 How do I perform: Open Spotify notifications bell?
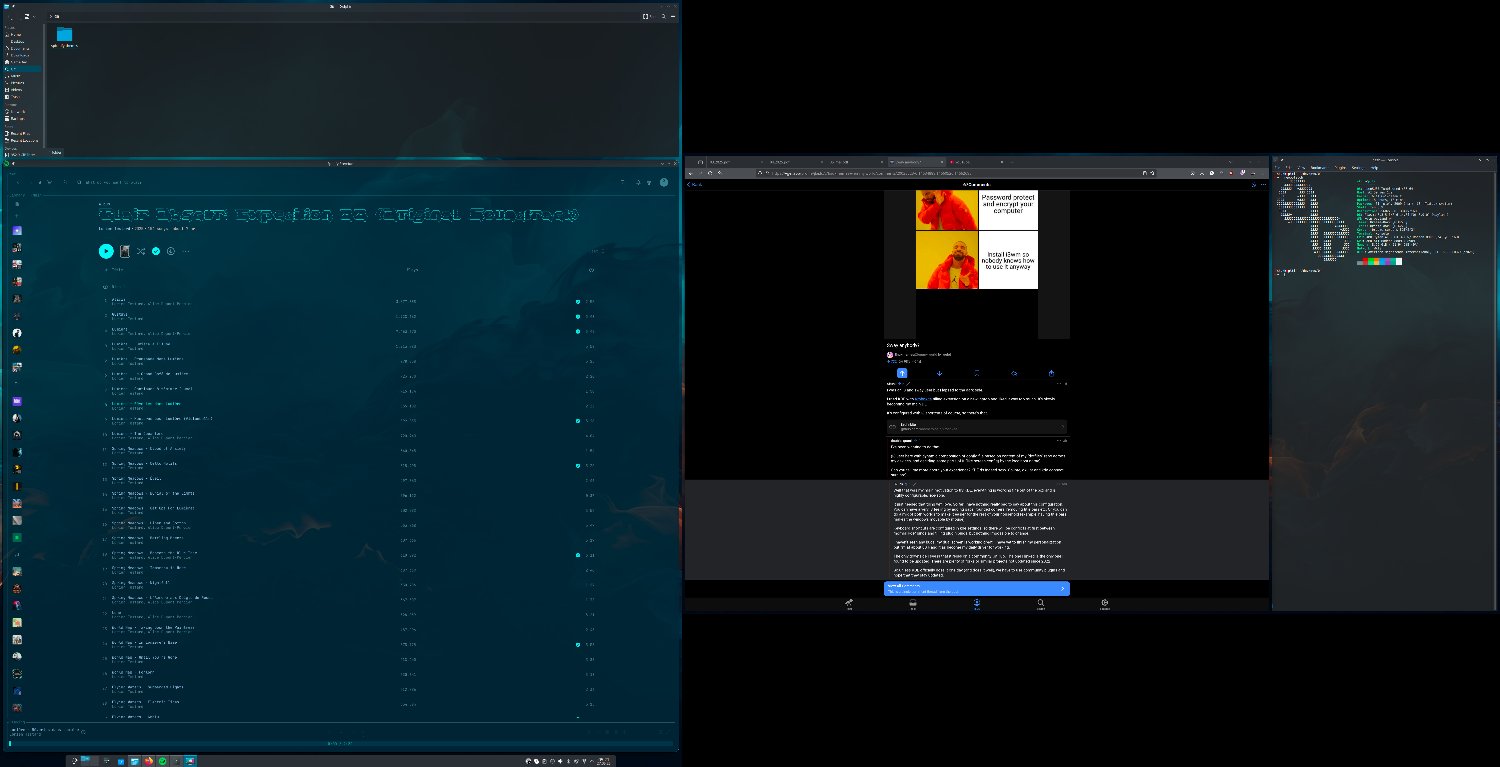pyautogui.click(x=637, y=182)
